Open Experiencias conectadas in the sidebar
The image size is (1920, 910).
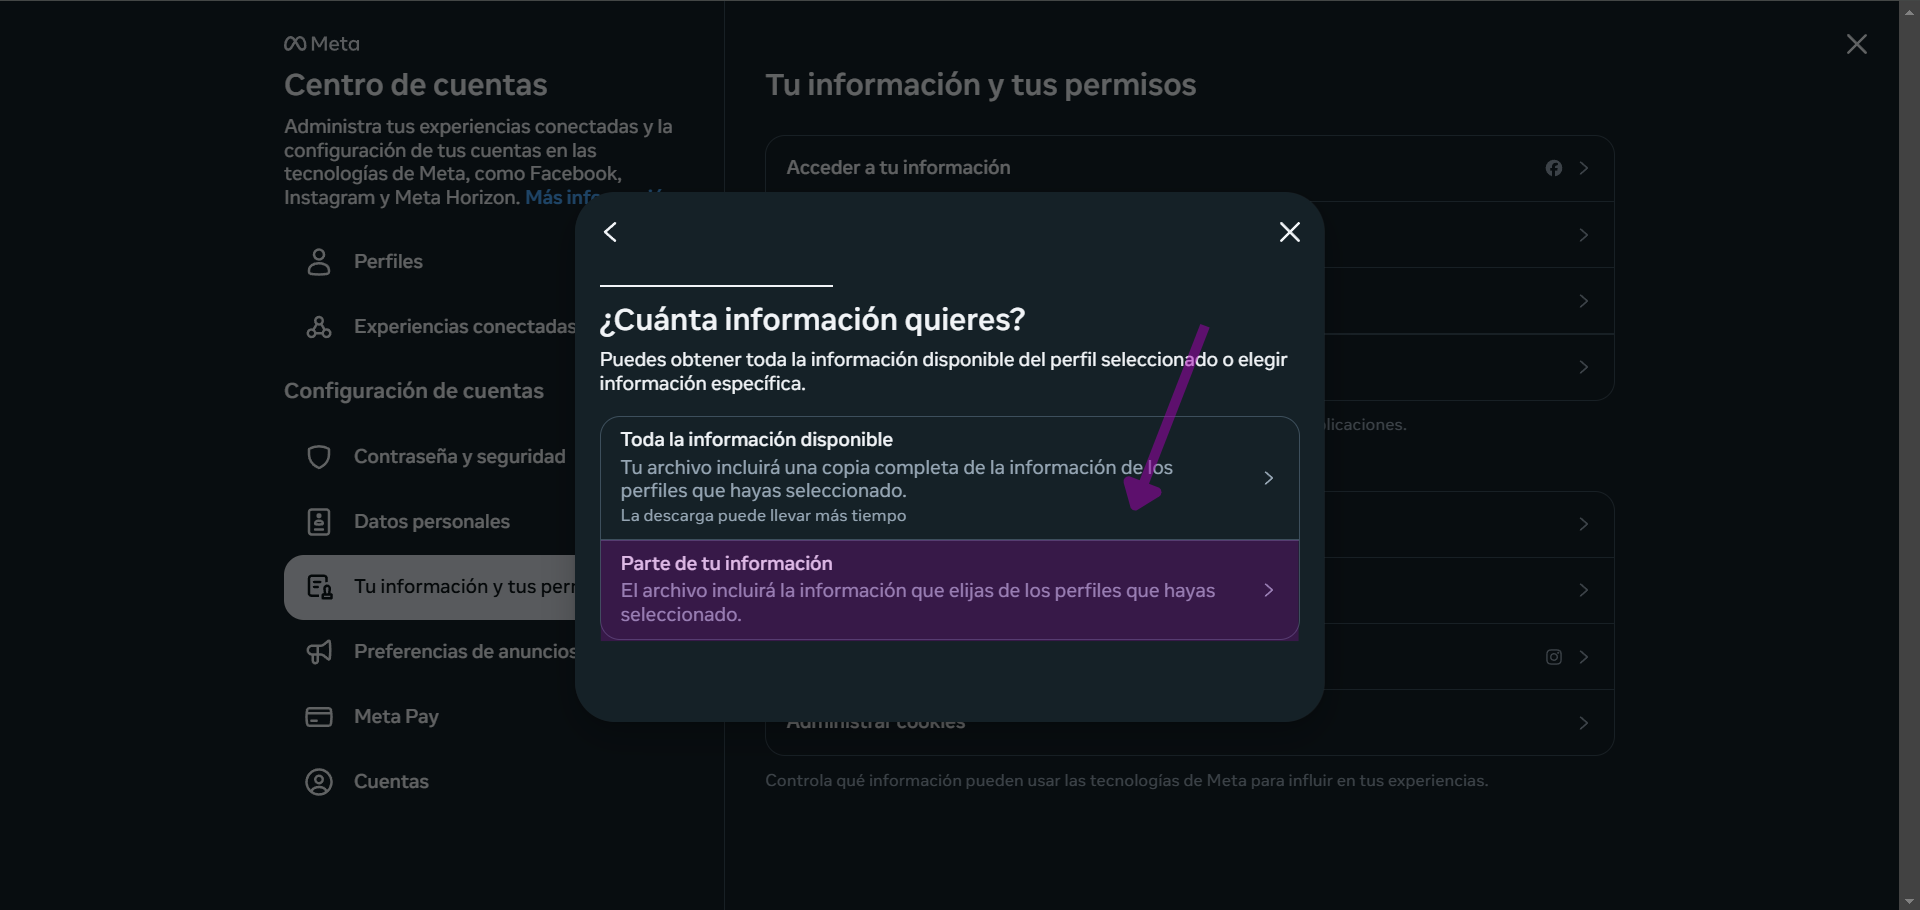click(430, 327)
